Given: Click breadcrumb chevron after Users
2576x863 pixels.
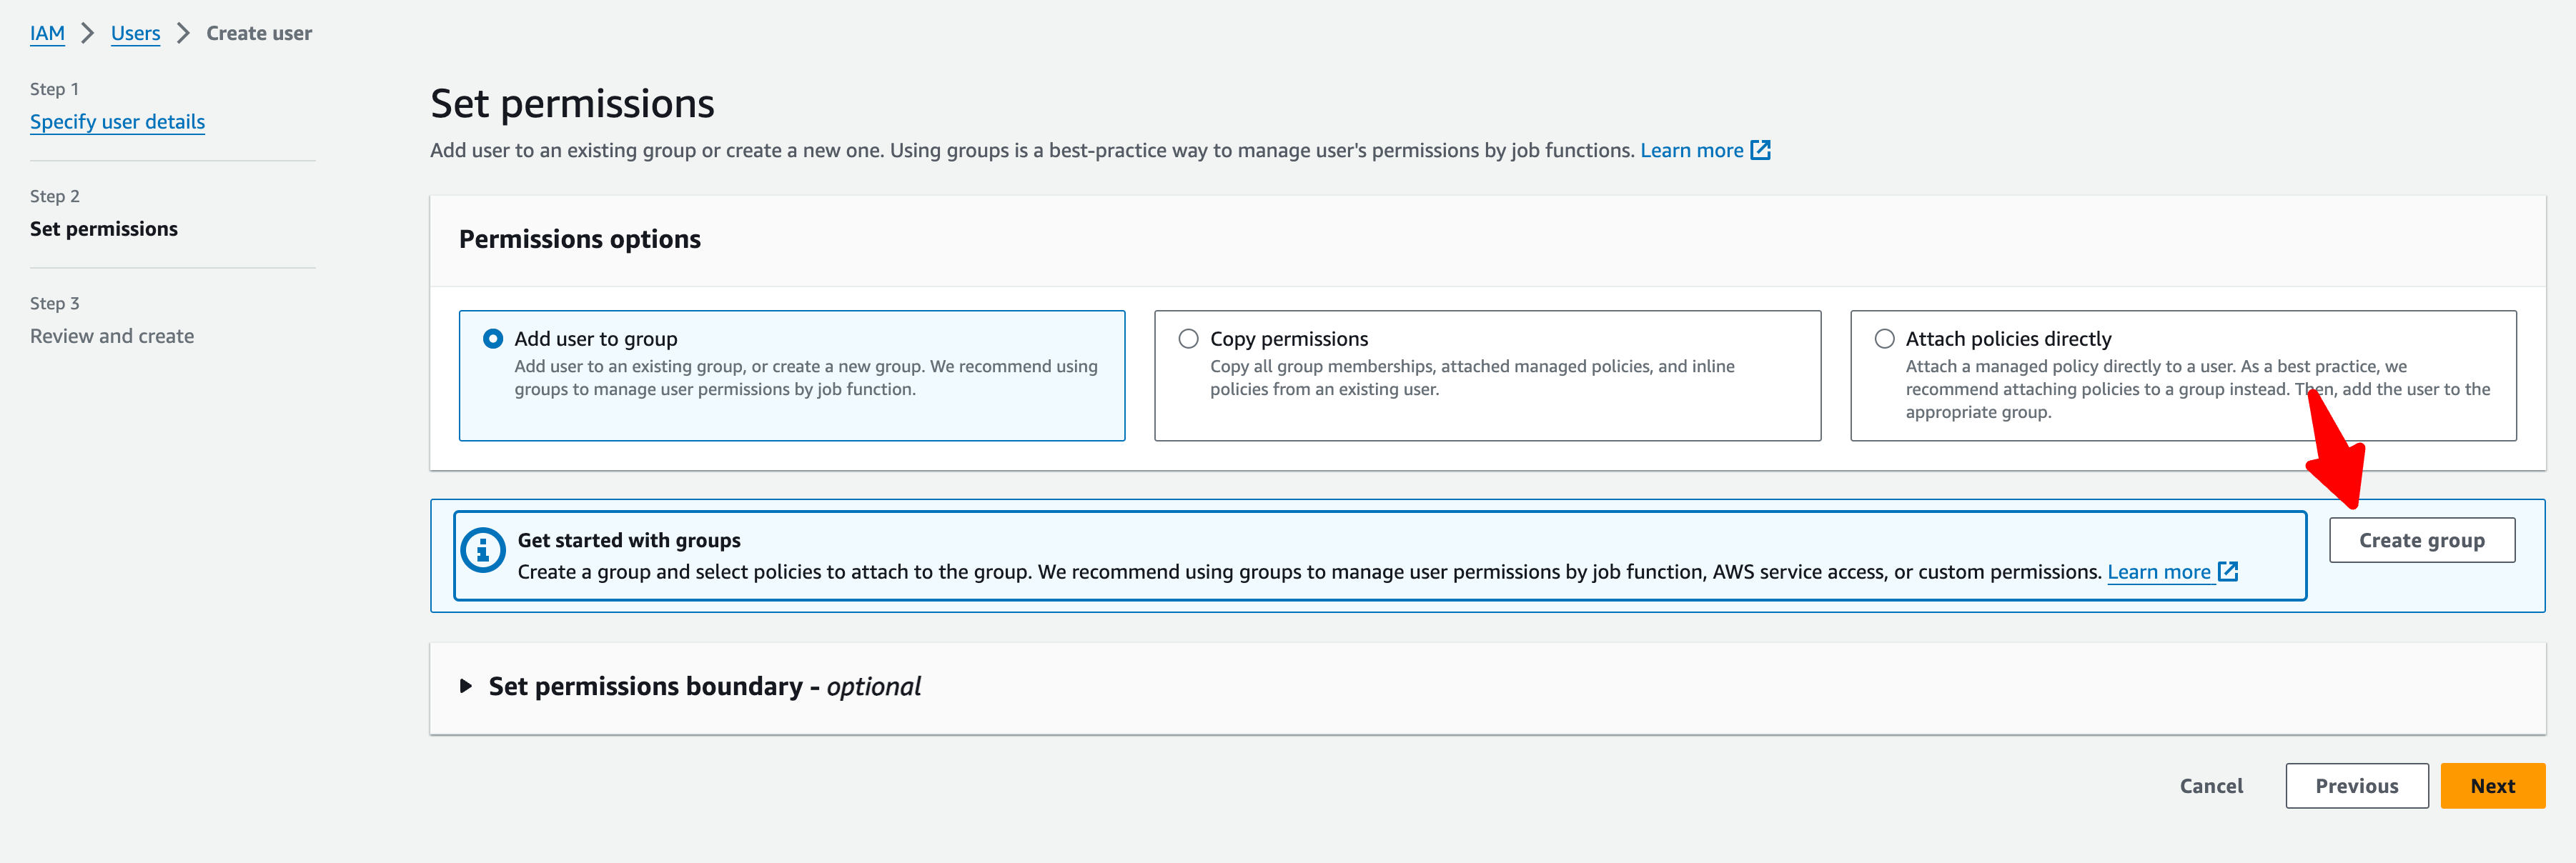Looking at the screenshot, I should click(183, 33).
